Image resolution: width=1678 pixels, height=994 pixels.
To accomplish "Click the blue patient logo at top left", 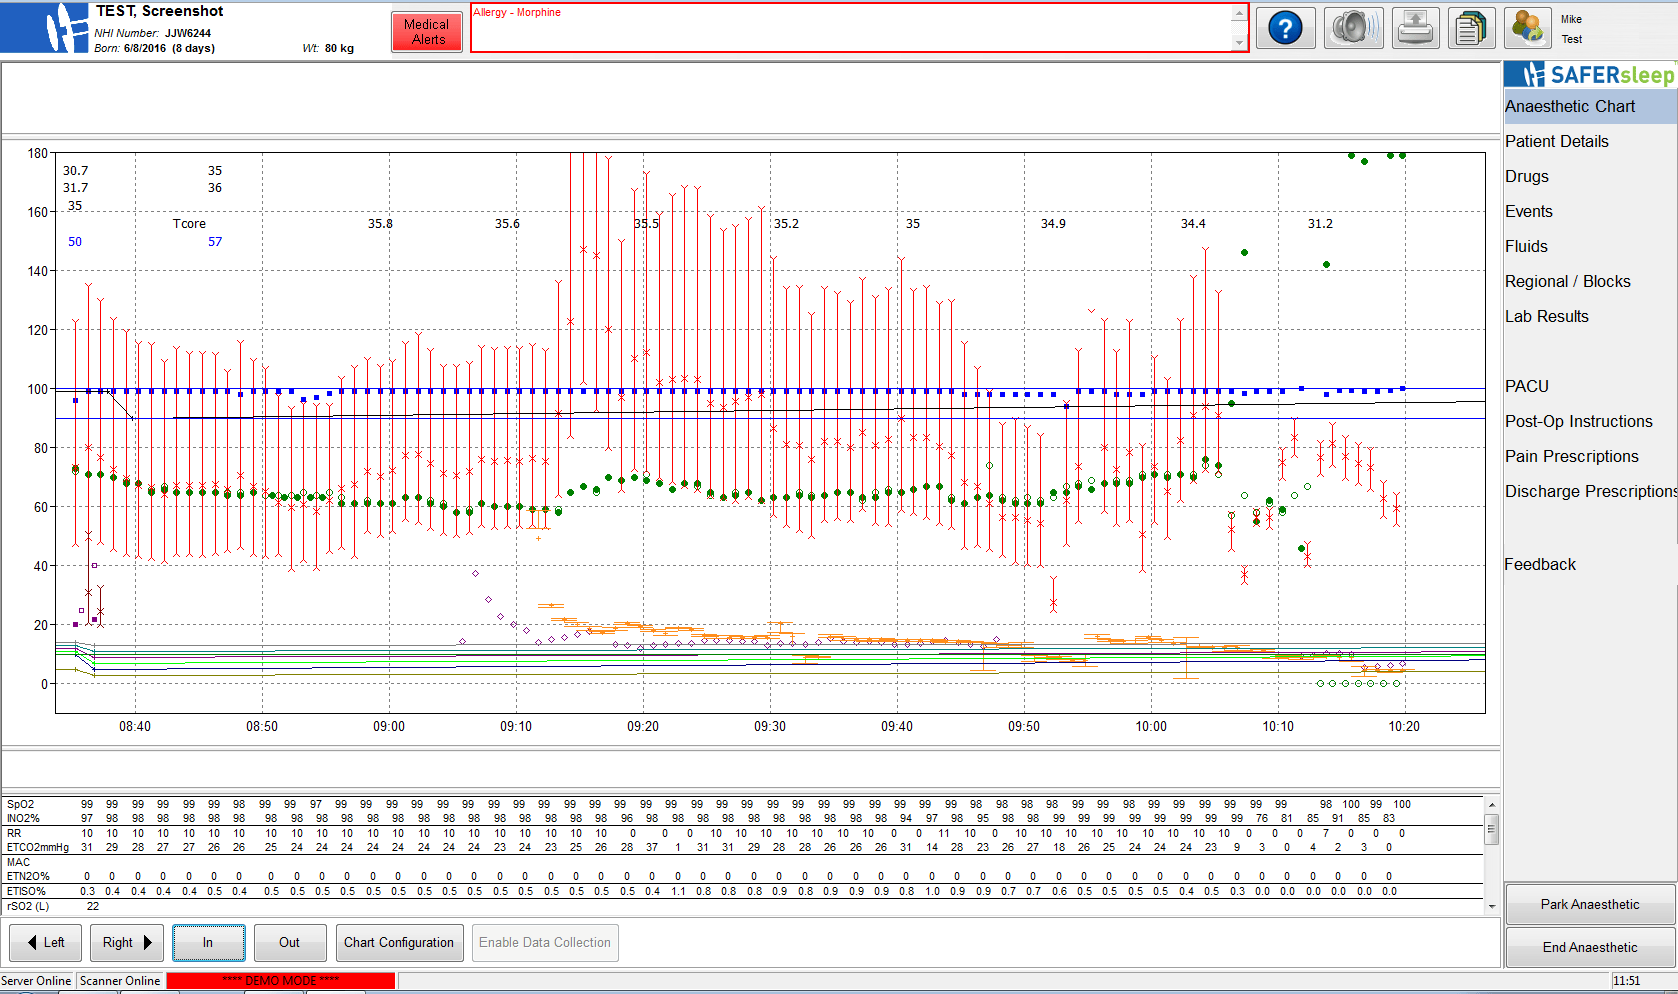I will (45, 27).
